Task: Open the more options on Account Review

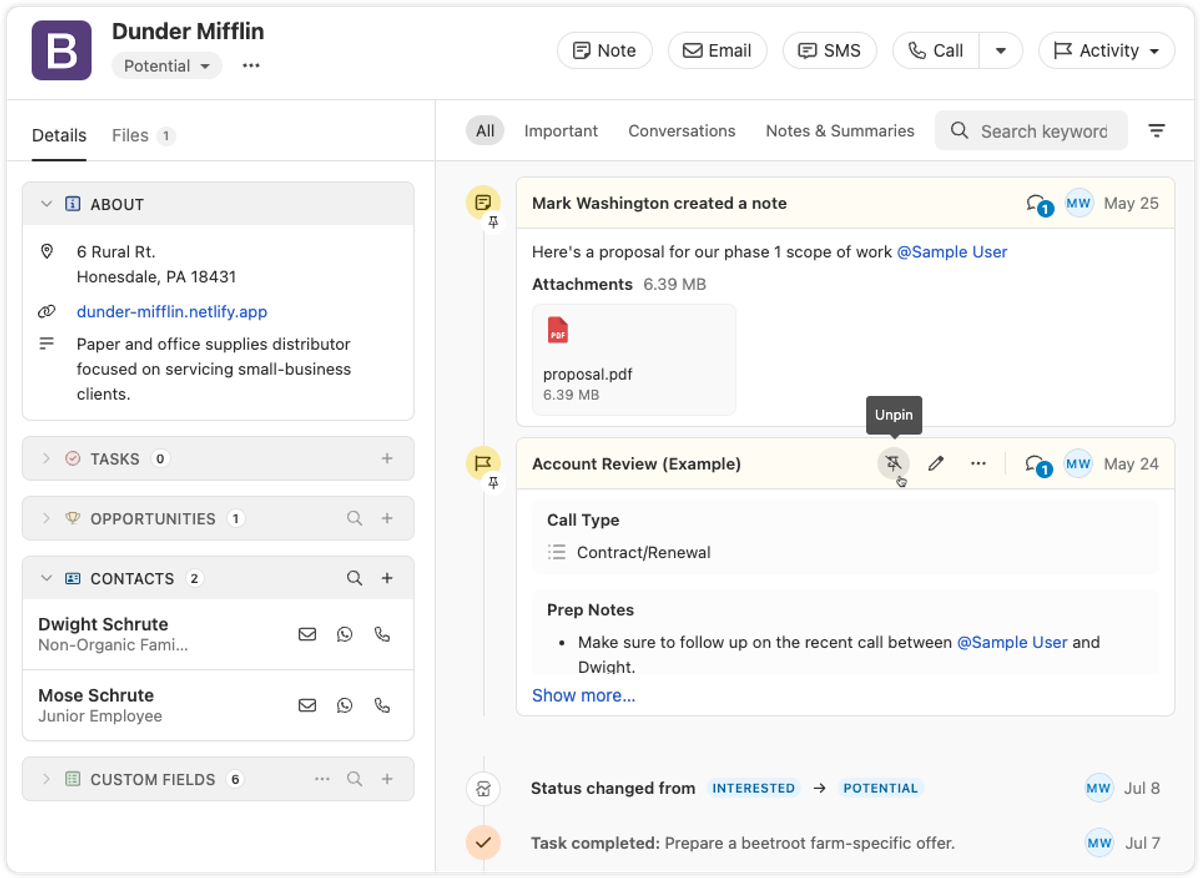Action: click(x=978, y=463)
